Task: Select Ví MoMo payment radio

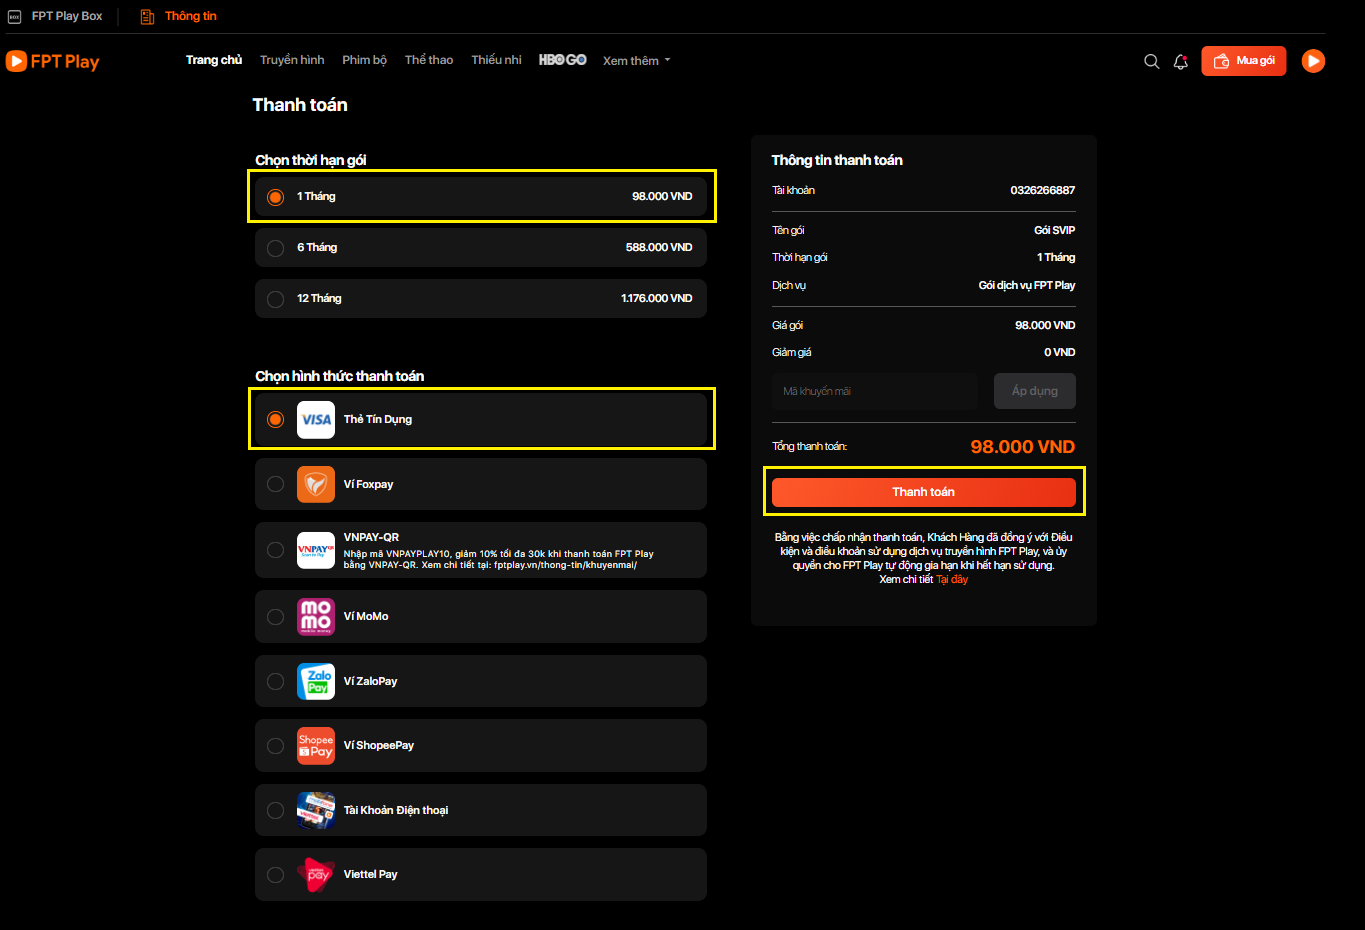Action: pos(275,617)
